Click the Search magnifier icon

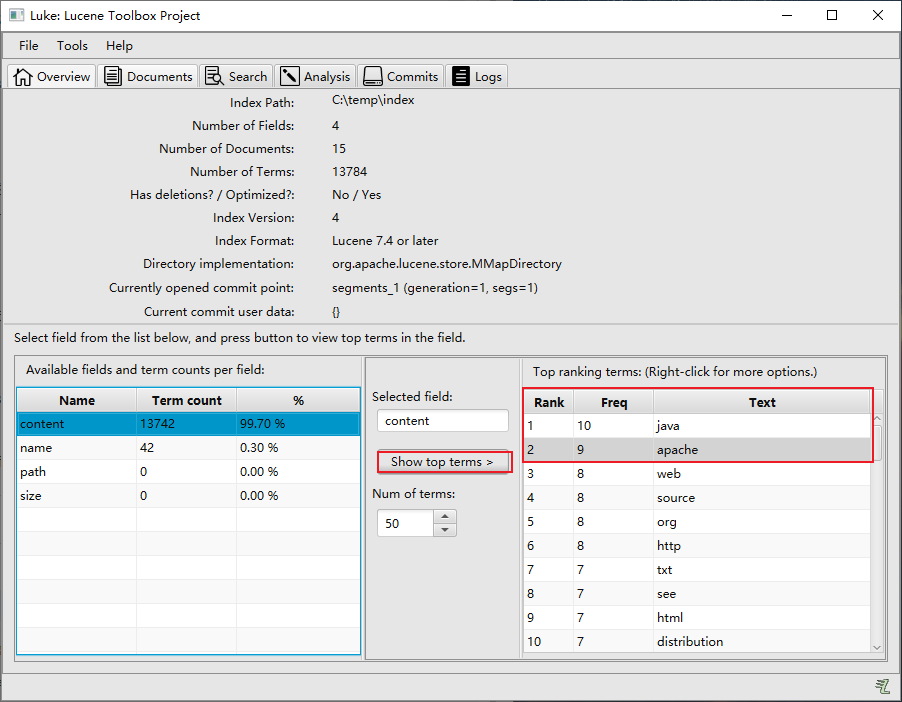(215, 76)
